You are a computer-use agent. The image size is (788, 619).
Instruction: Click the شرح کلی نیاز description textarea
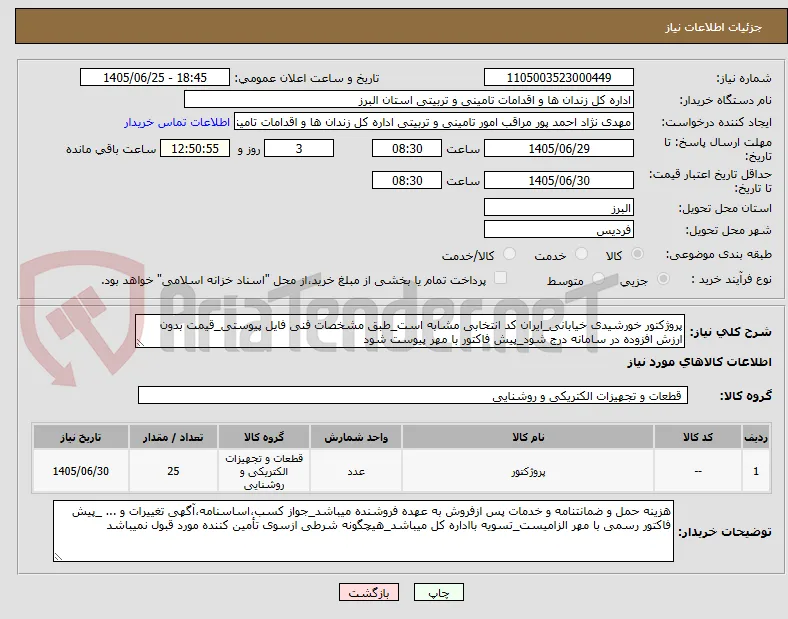pyautogui.click(x=410, y=332)
